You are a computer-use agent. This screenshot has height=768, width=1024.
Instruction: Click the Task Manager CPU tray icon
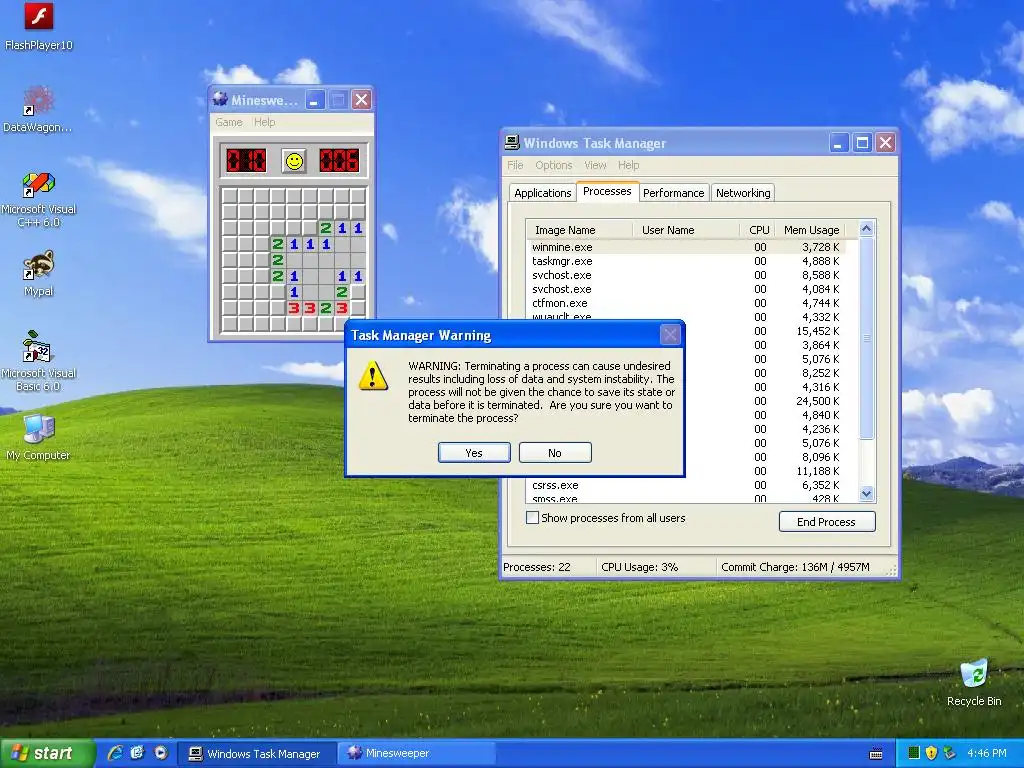pos(914,754)
